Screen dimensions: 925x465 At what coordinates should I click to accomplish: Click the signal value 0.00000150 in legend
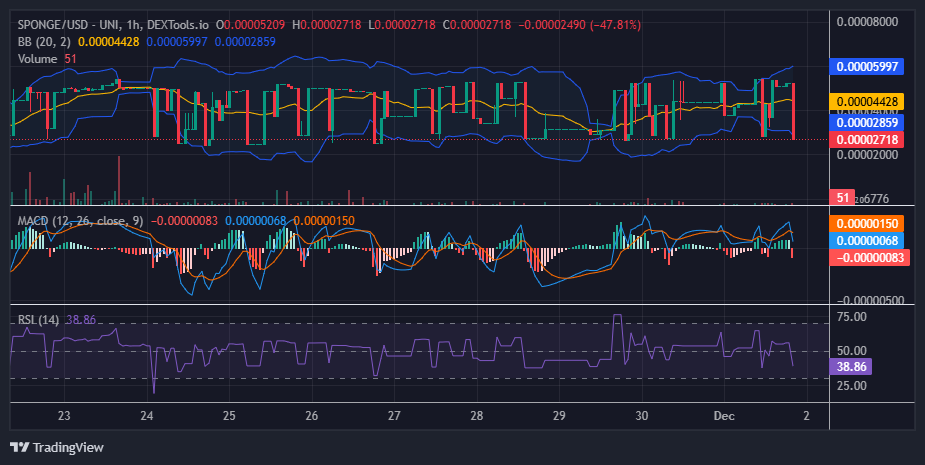[x=324, y=221]
